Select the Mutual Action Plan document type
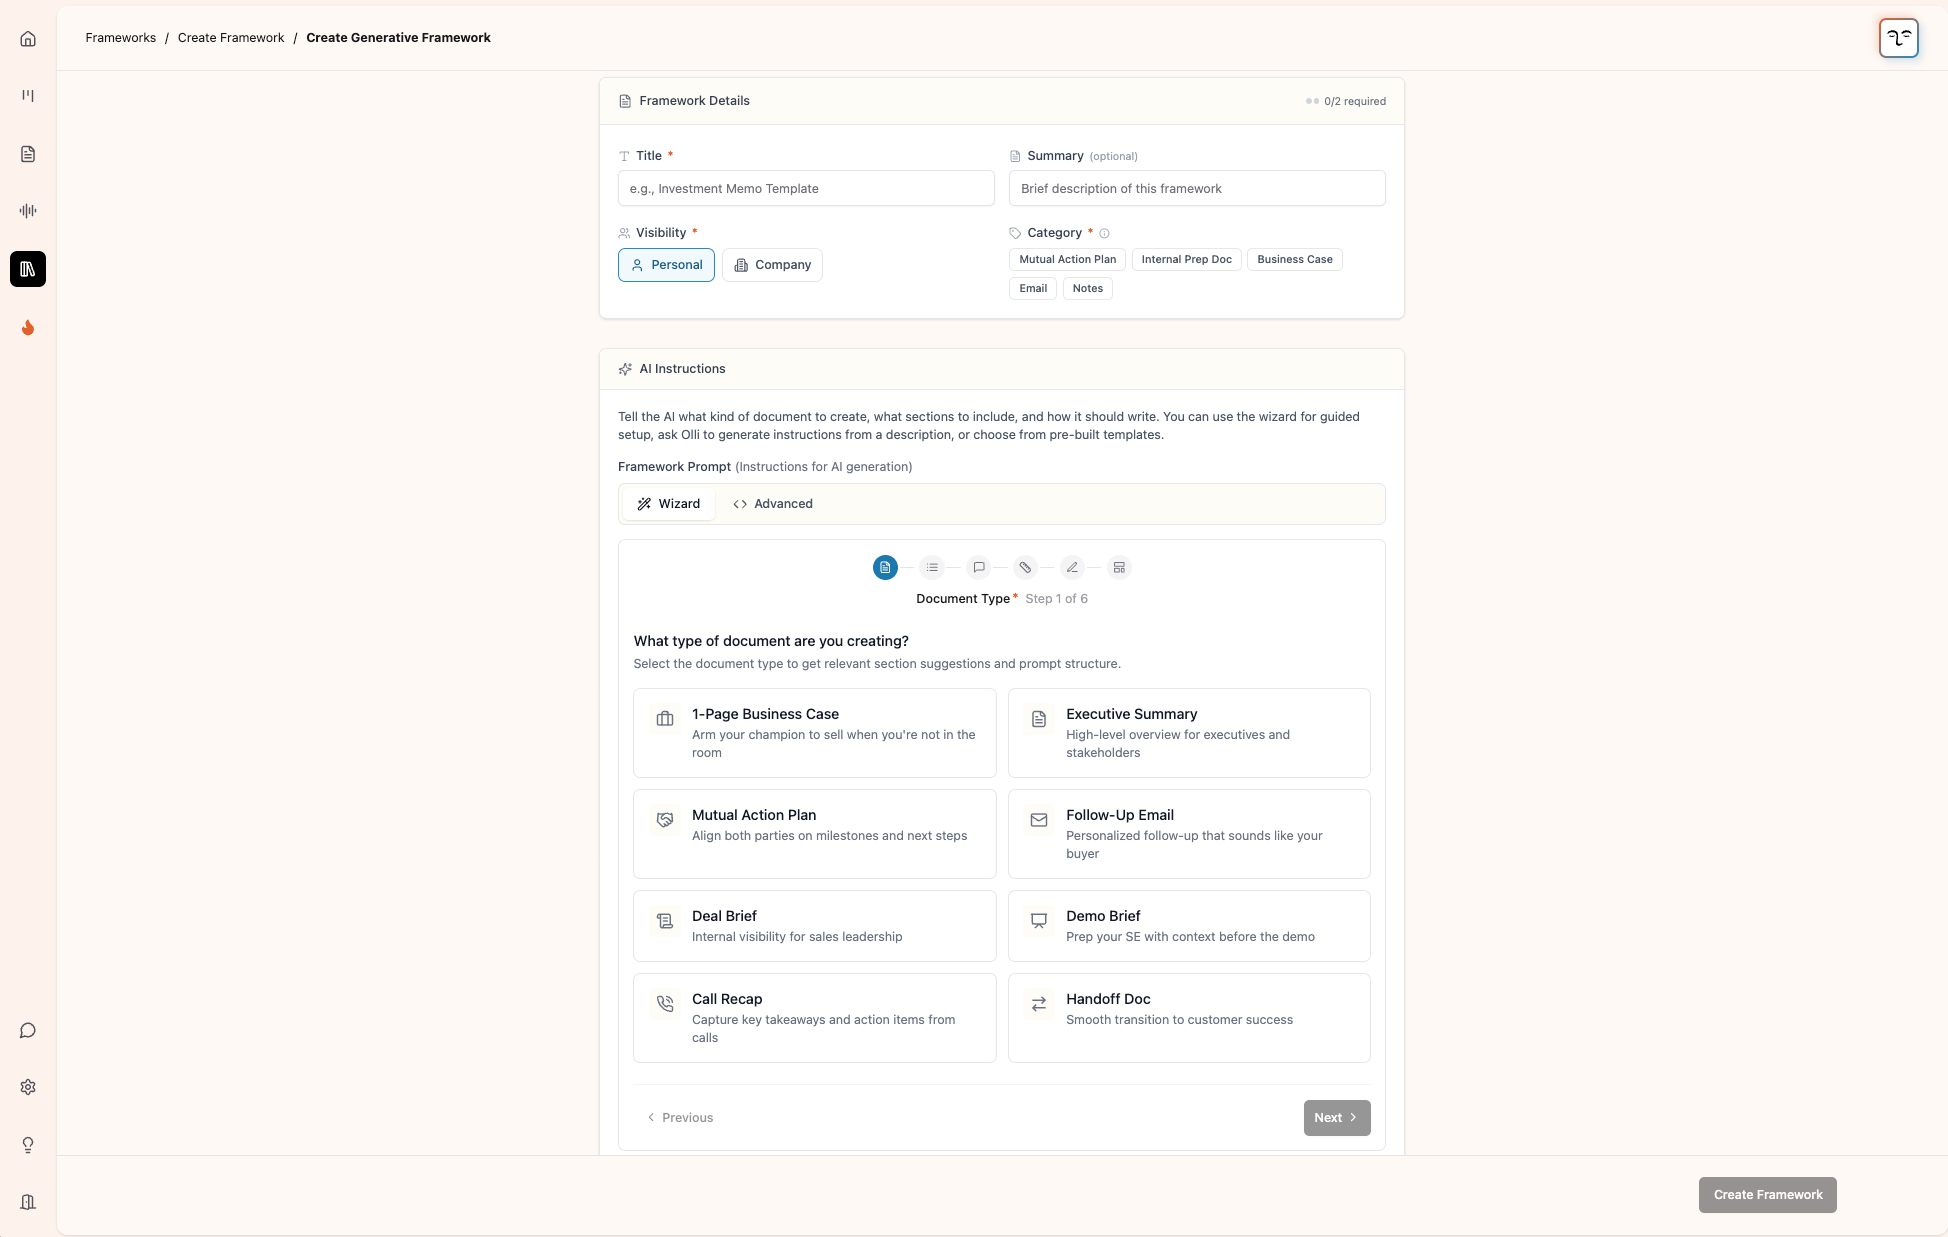The height and width of the screenshot is (1237, 1948). (x=814, y=833)
